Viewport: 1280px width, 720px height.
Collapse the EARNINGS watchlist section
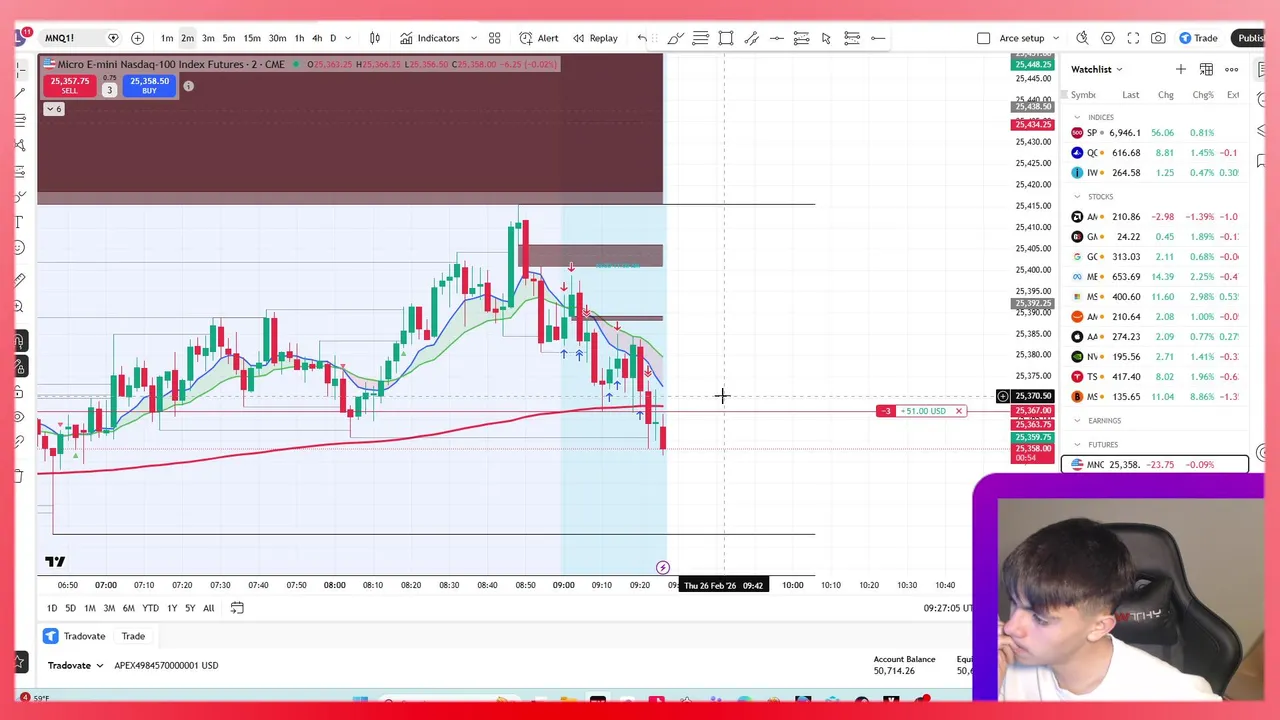1077,421
